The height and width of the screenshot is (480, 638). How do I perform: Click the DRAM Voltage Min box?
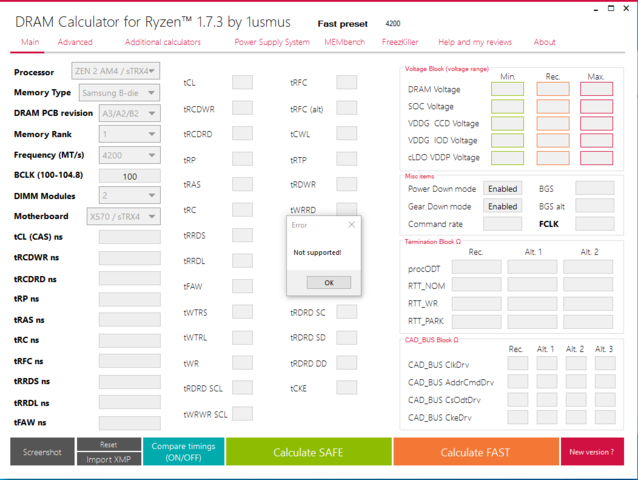[507, 89]
